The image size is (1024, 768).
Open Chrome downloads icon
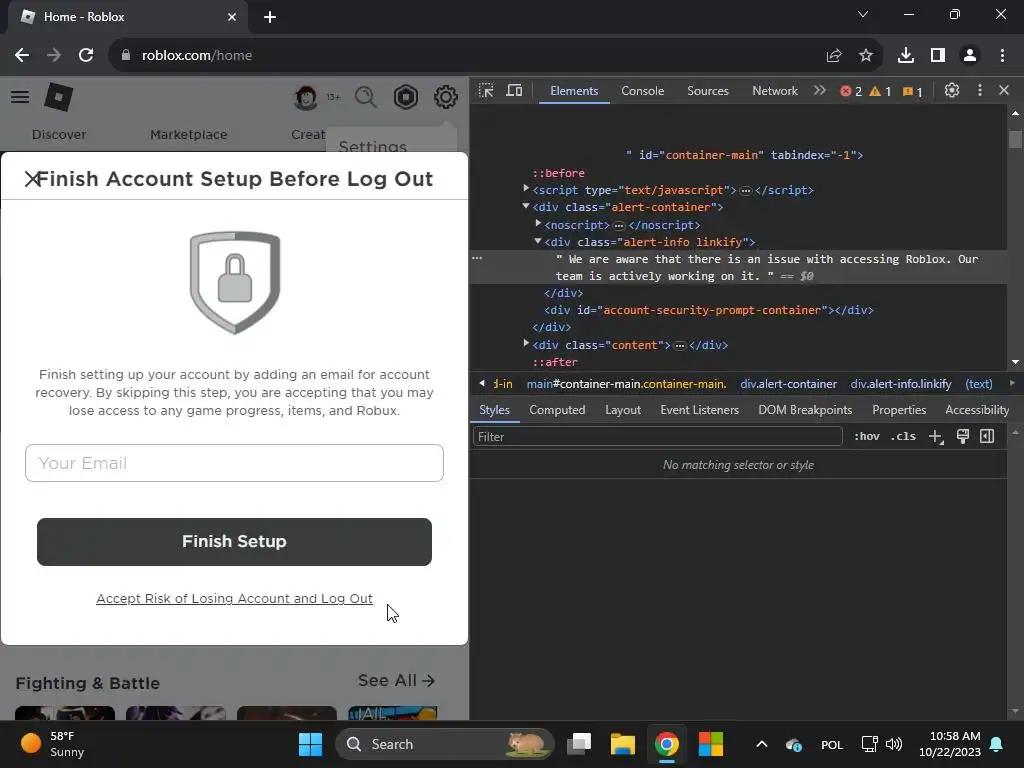[906, 56]
